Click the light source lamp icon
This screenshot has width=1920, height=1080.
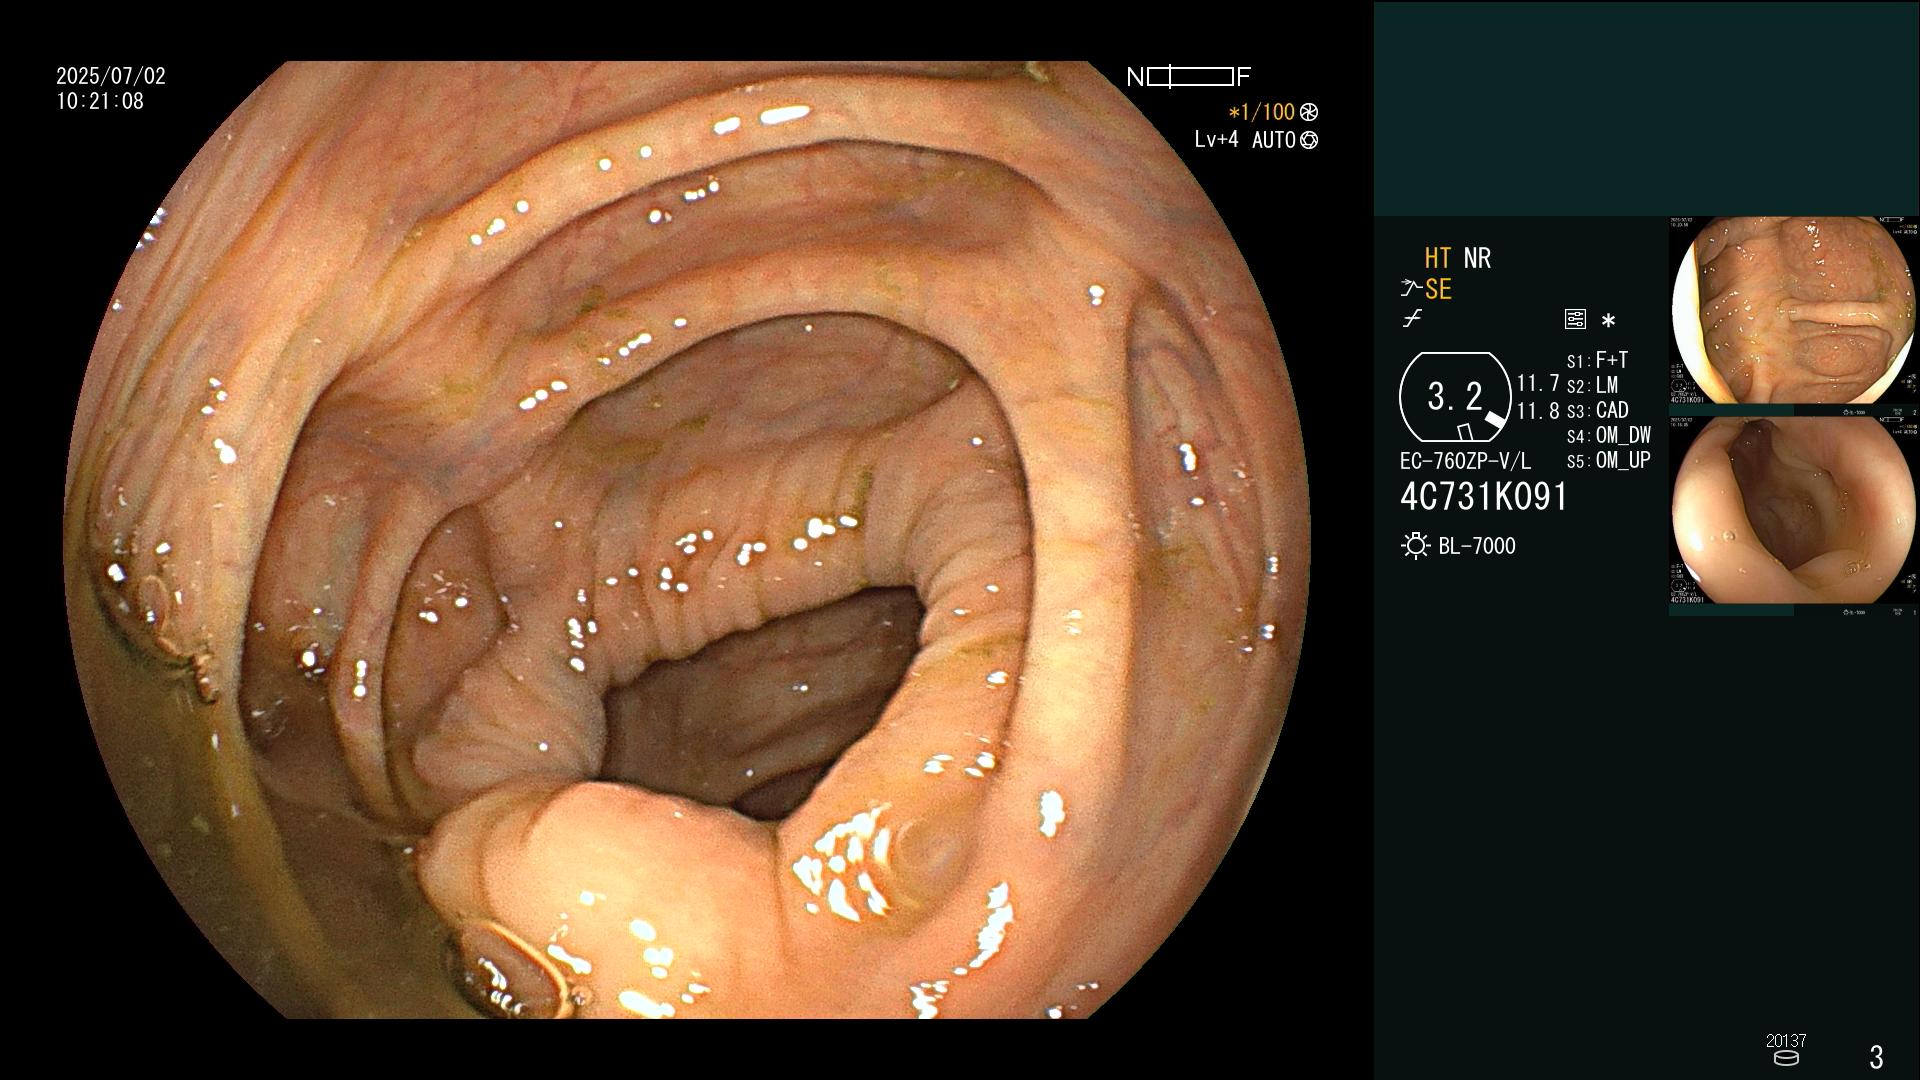[x=1415, y=546]
